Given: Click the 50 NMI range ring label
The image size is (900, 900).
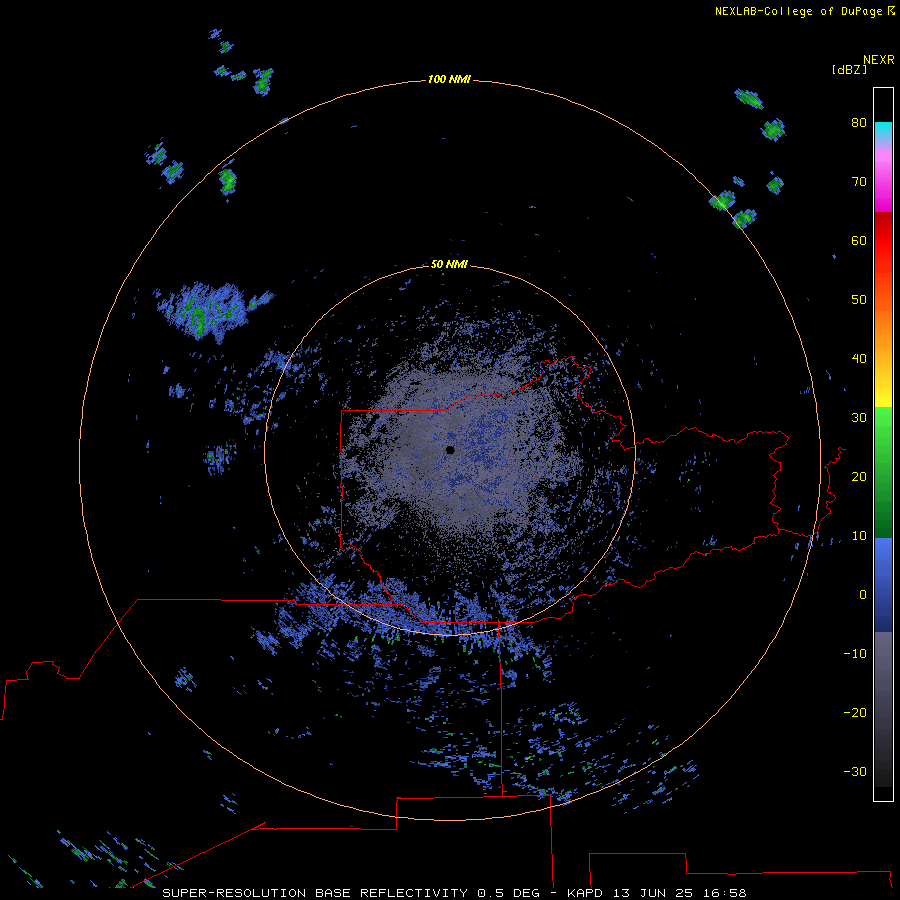Looking at the screenshot, I should pos(449,264).
